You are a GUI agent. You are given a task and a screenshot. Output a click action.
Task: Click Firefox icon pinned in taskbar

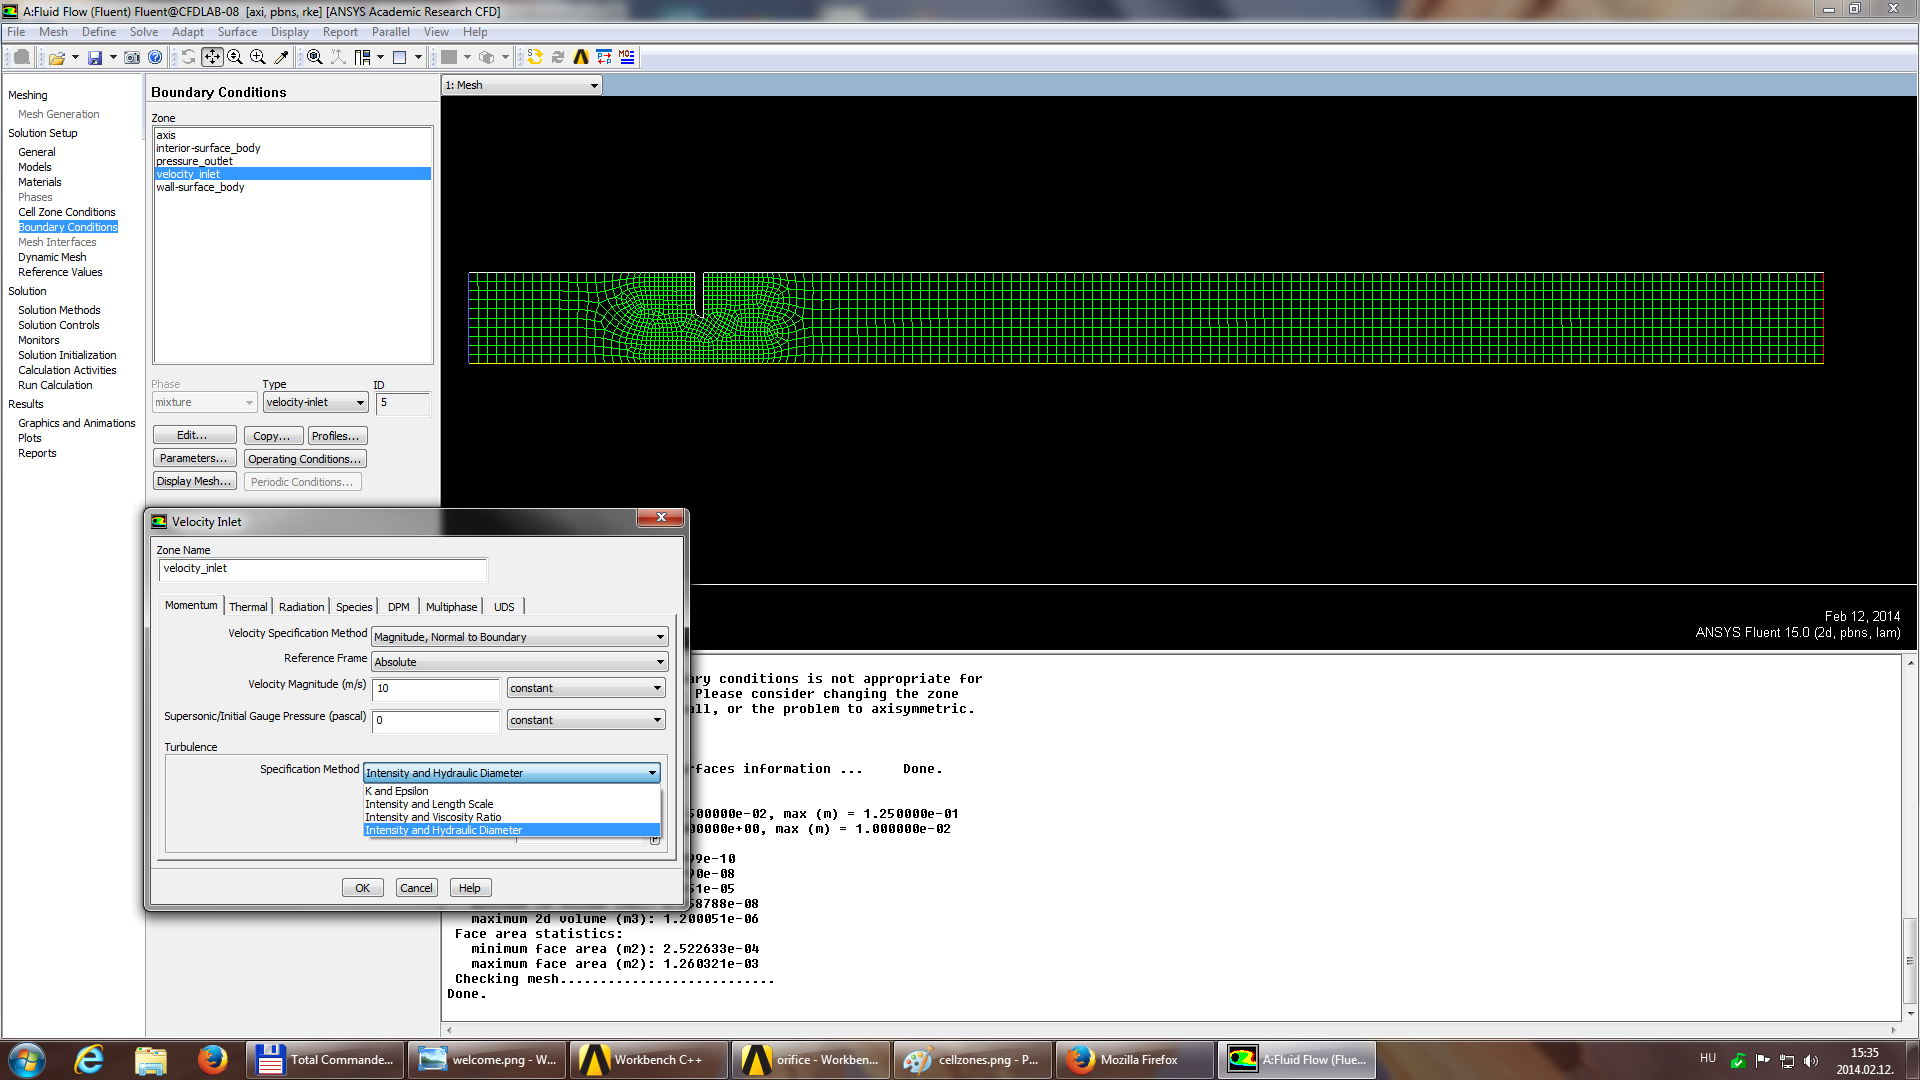point(212,1060)
